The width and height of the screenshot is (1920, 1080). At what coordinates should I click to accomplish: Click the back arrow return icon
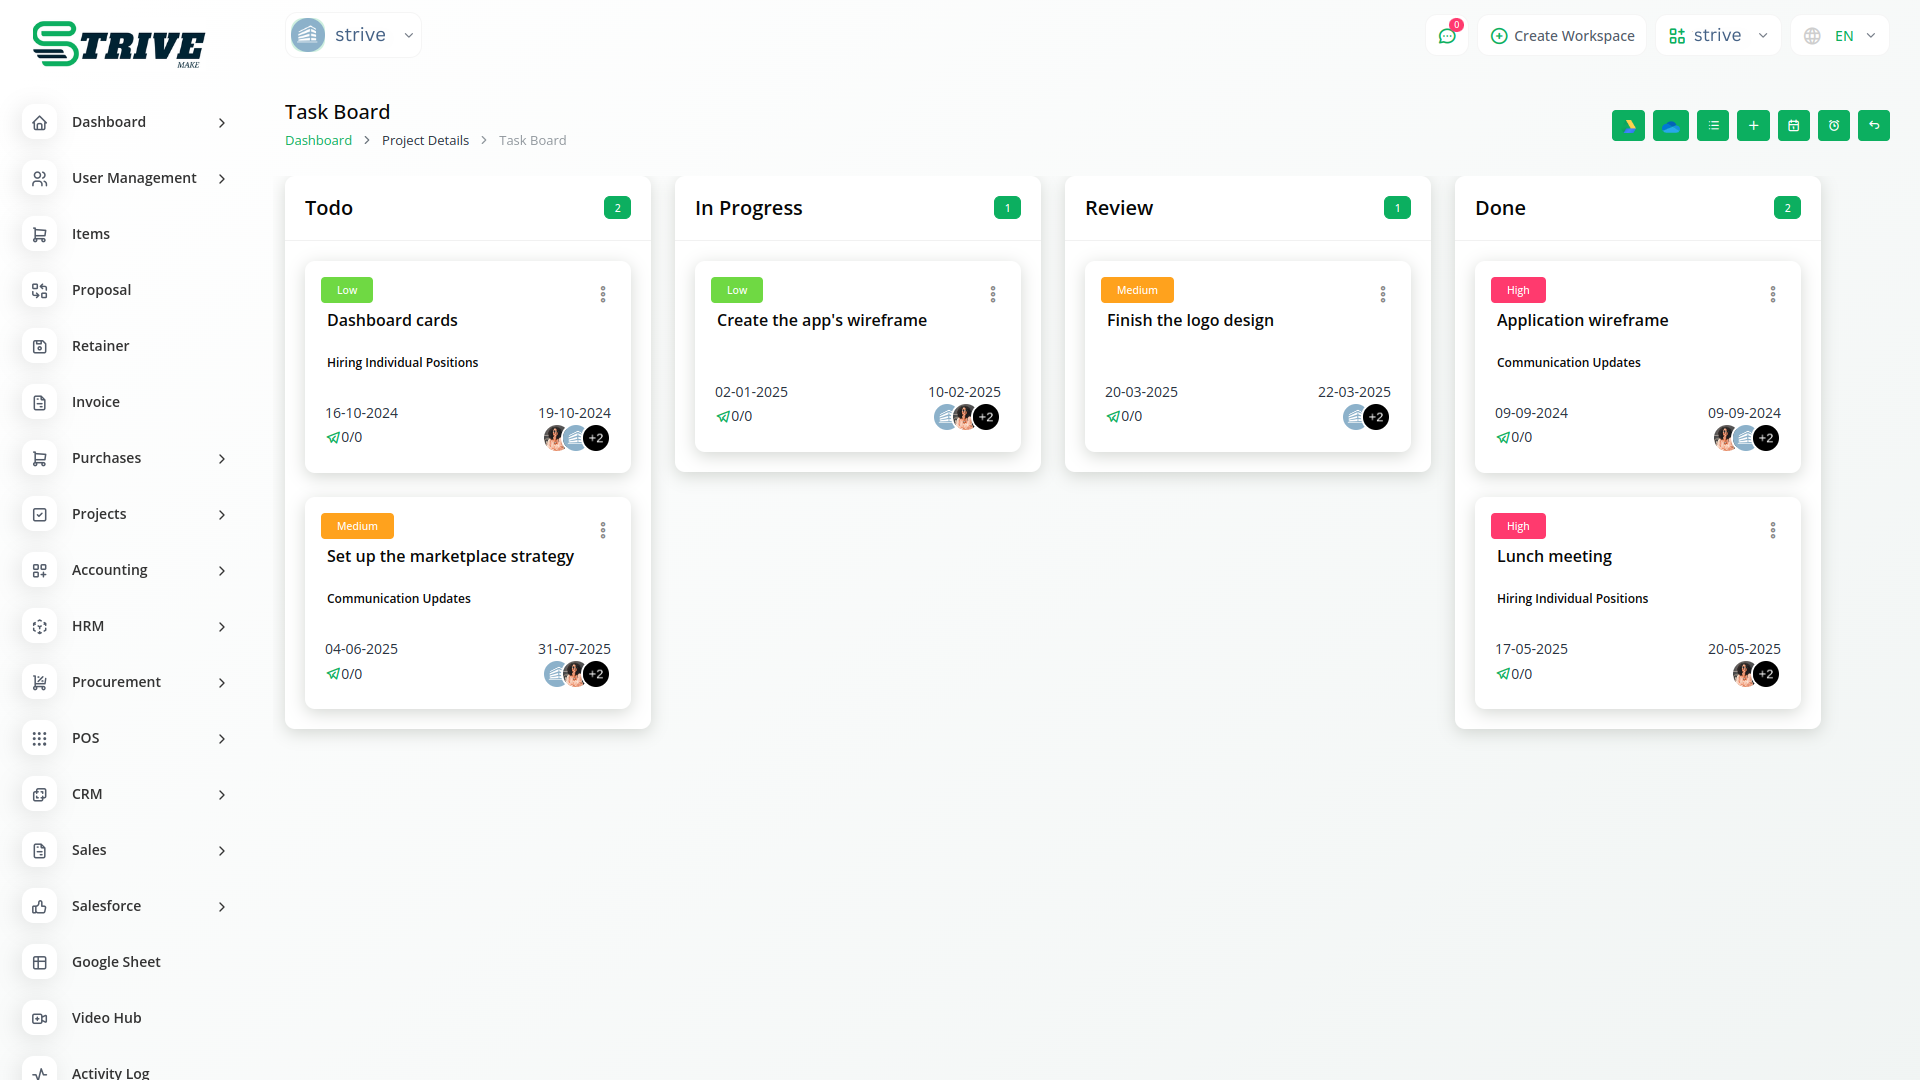coord(1874,126)
